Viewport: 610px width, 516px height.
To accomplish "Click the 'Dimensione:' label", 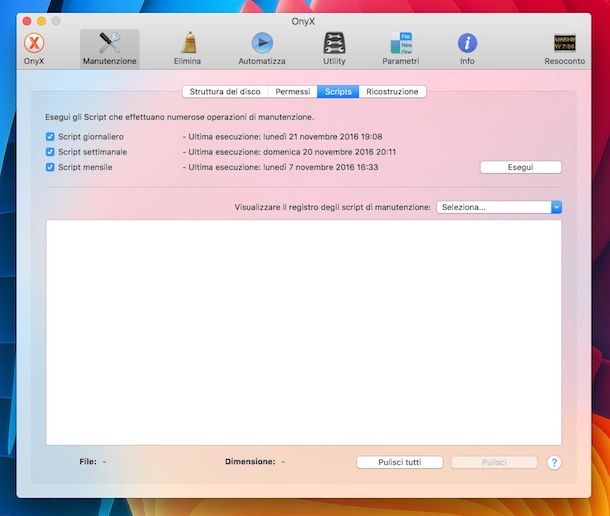I will click(x=250, y=462).
